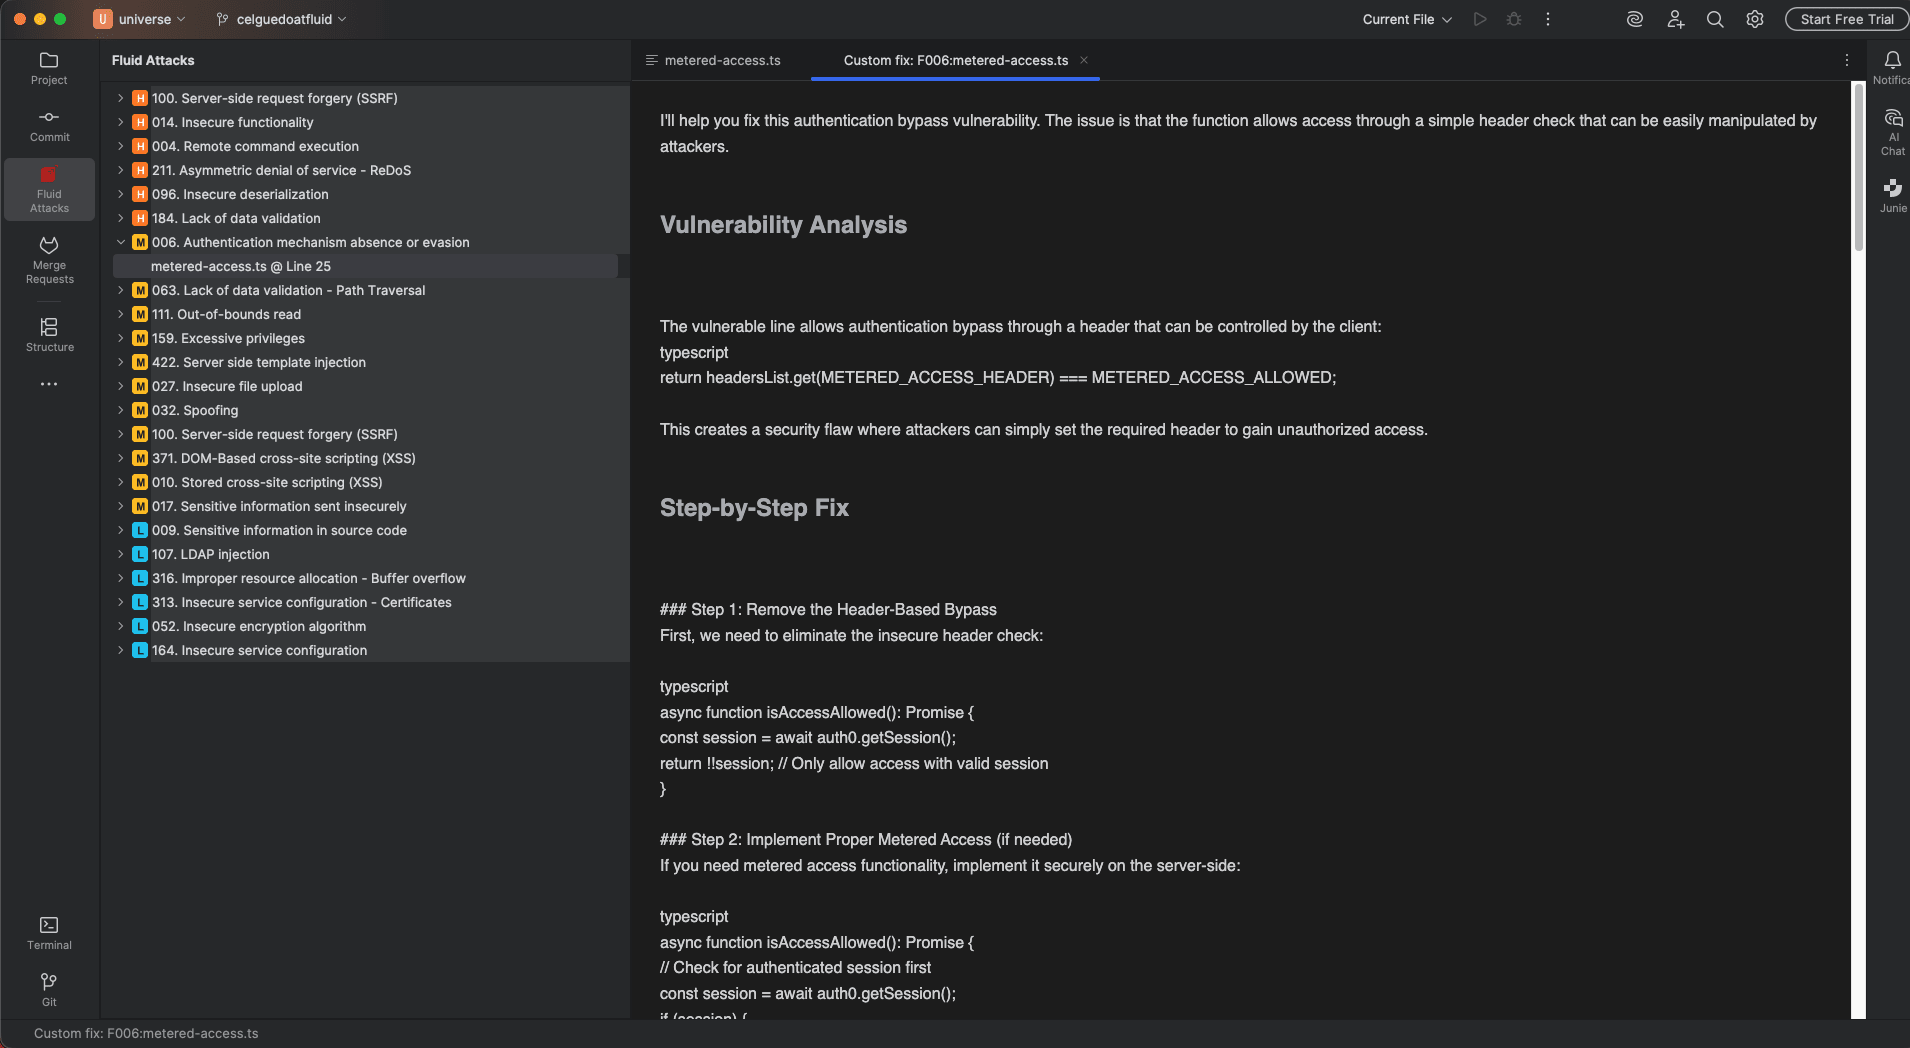Open the Merge Requests tool window
This screenshot has height=1048, width=1910.
[49, 260]
